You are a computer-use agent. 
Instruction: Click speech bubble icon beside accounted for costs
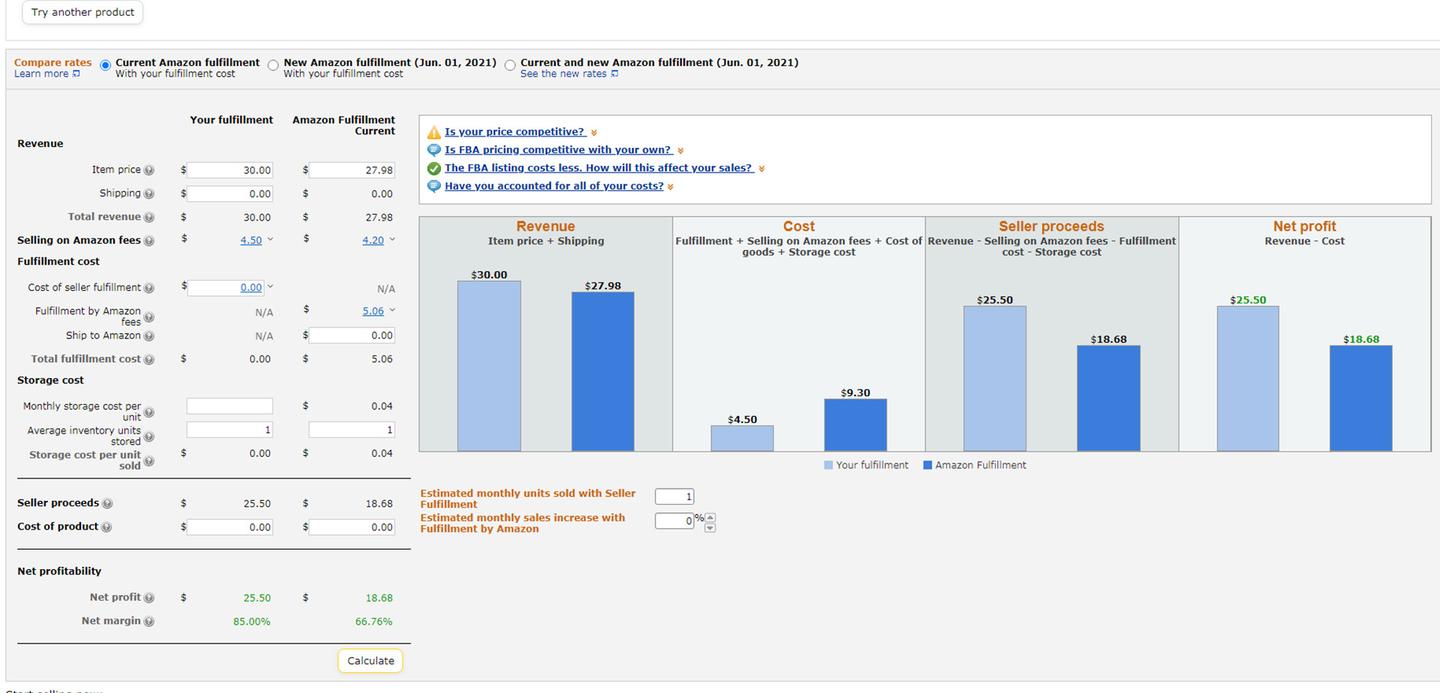[x=434, y=186]
